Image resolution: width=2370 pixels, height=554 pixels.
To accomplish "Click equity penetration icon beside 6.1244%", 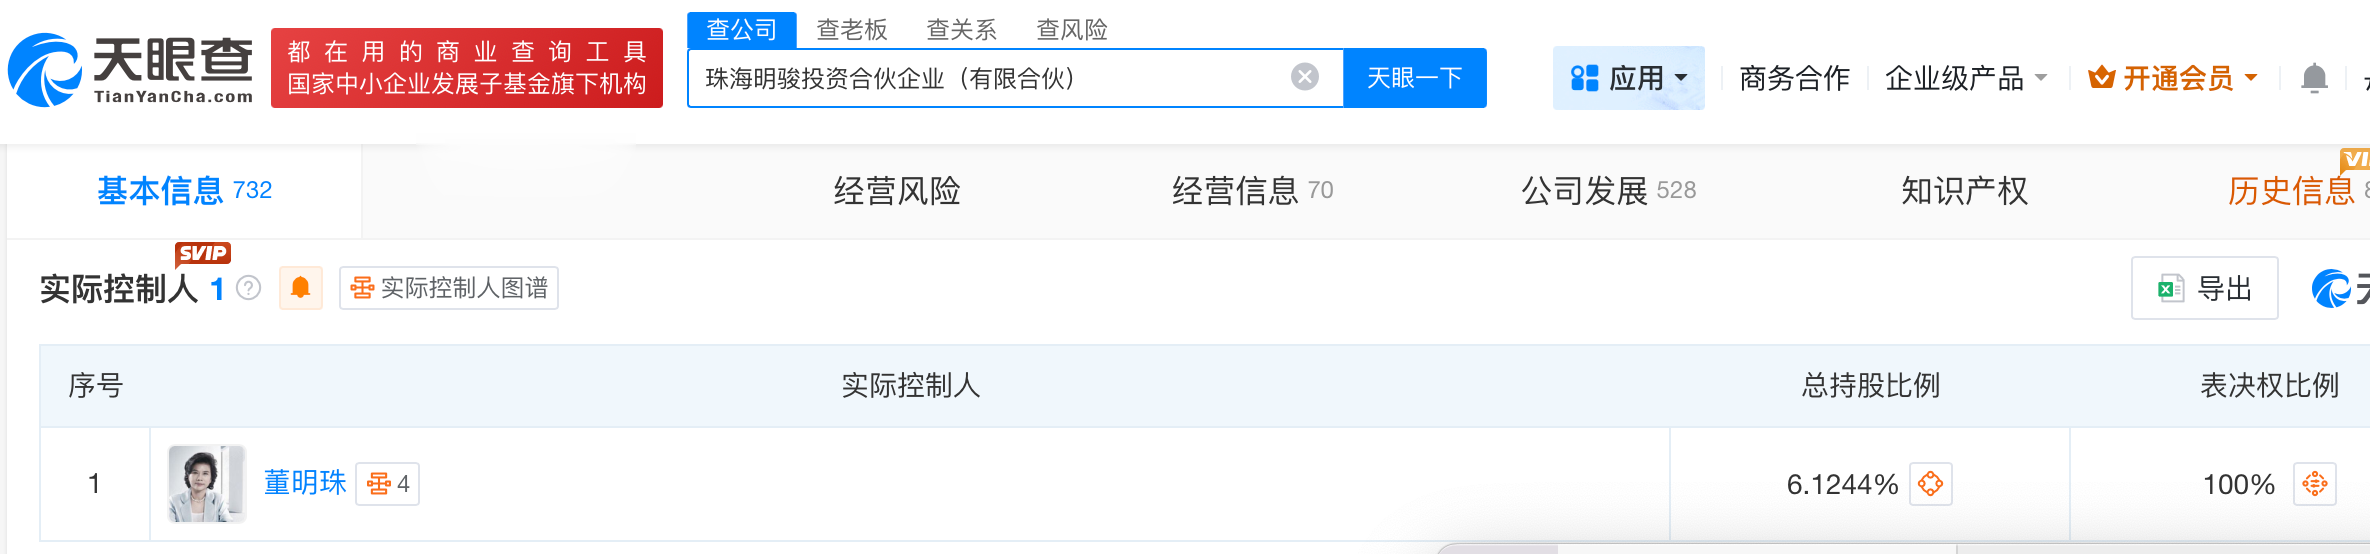I will pyautogui.click(x=1931, y=484).
